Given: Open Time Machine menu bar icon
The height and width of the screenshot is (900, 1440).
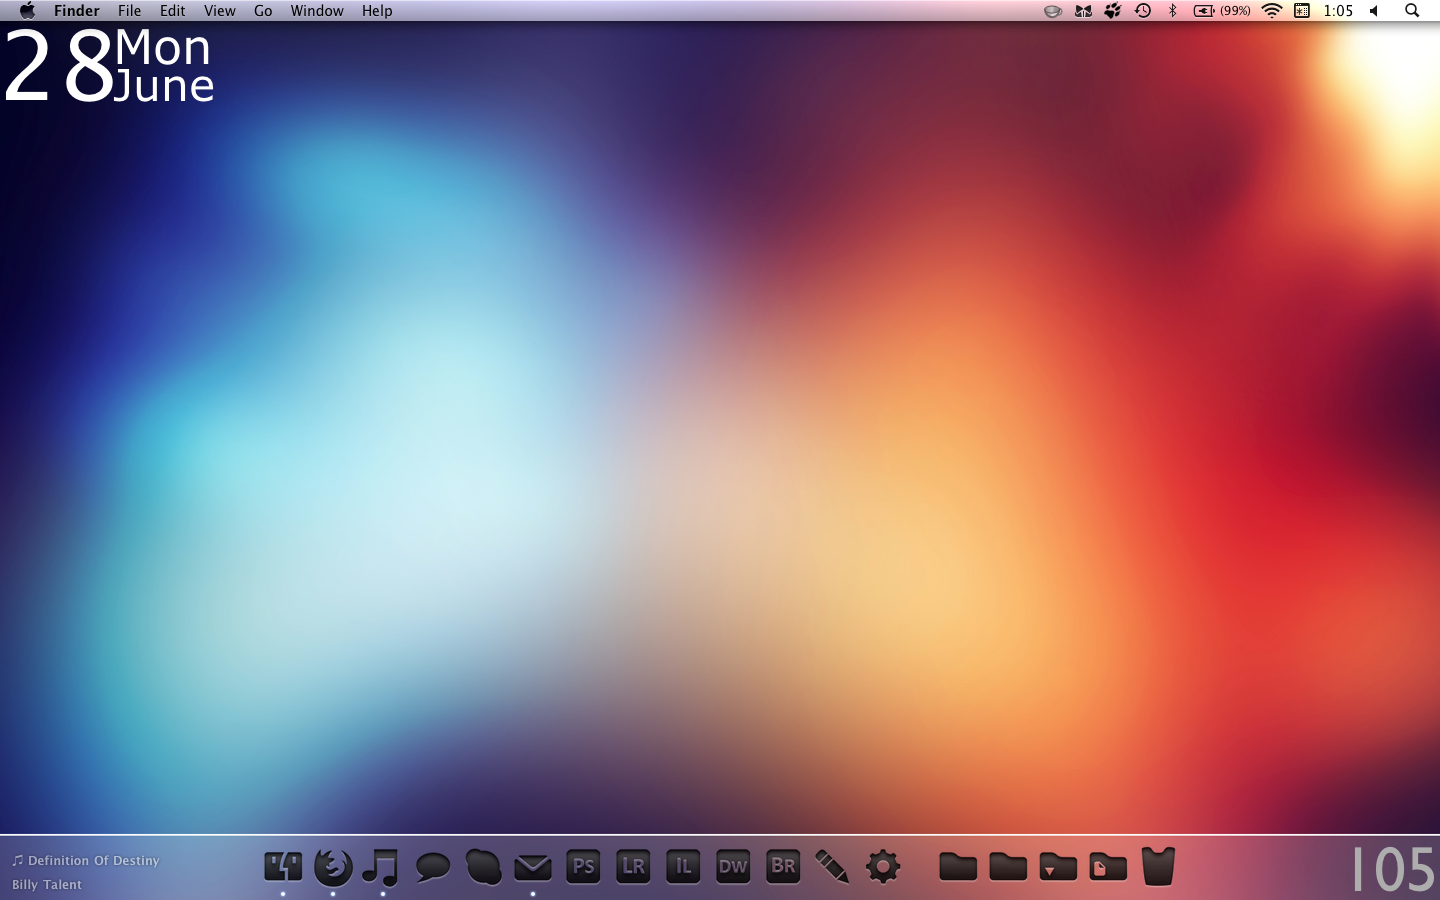Looking at the screenshot, I should [1143, 11].
